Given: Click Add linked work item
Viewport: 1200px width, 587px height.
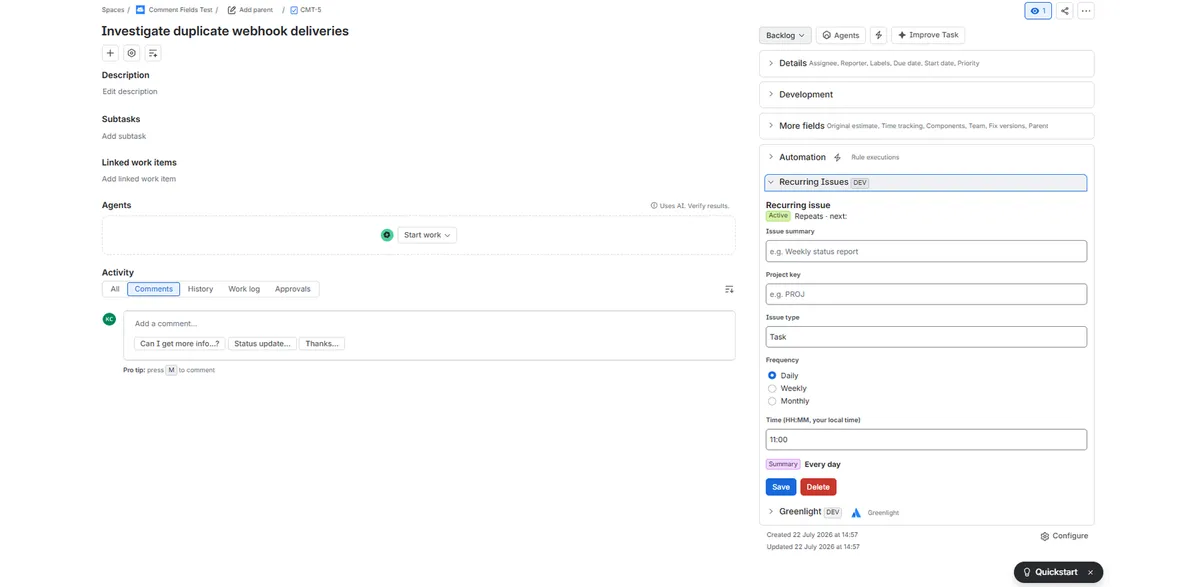Looking at the screenshot, I should [x=139, y=179].
